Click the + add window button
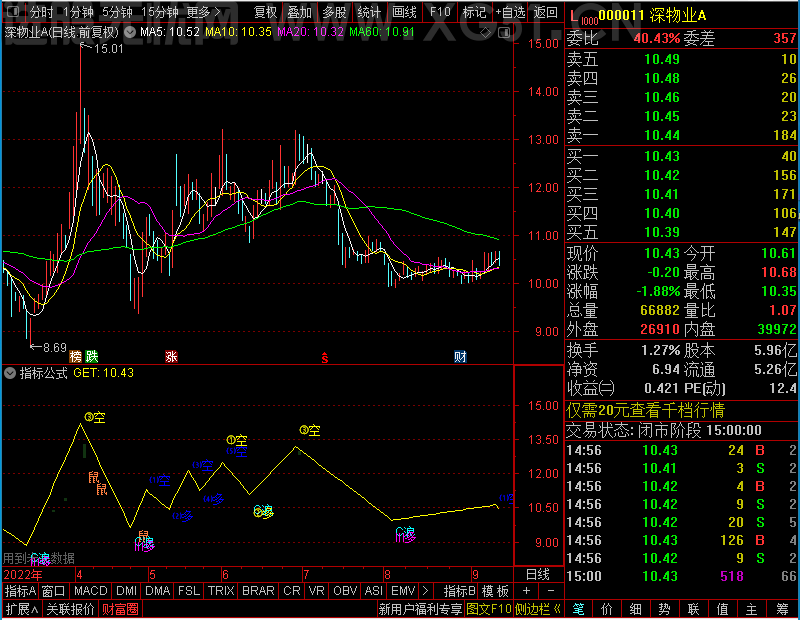800x620 pixels. coord(527,591)
